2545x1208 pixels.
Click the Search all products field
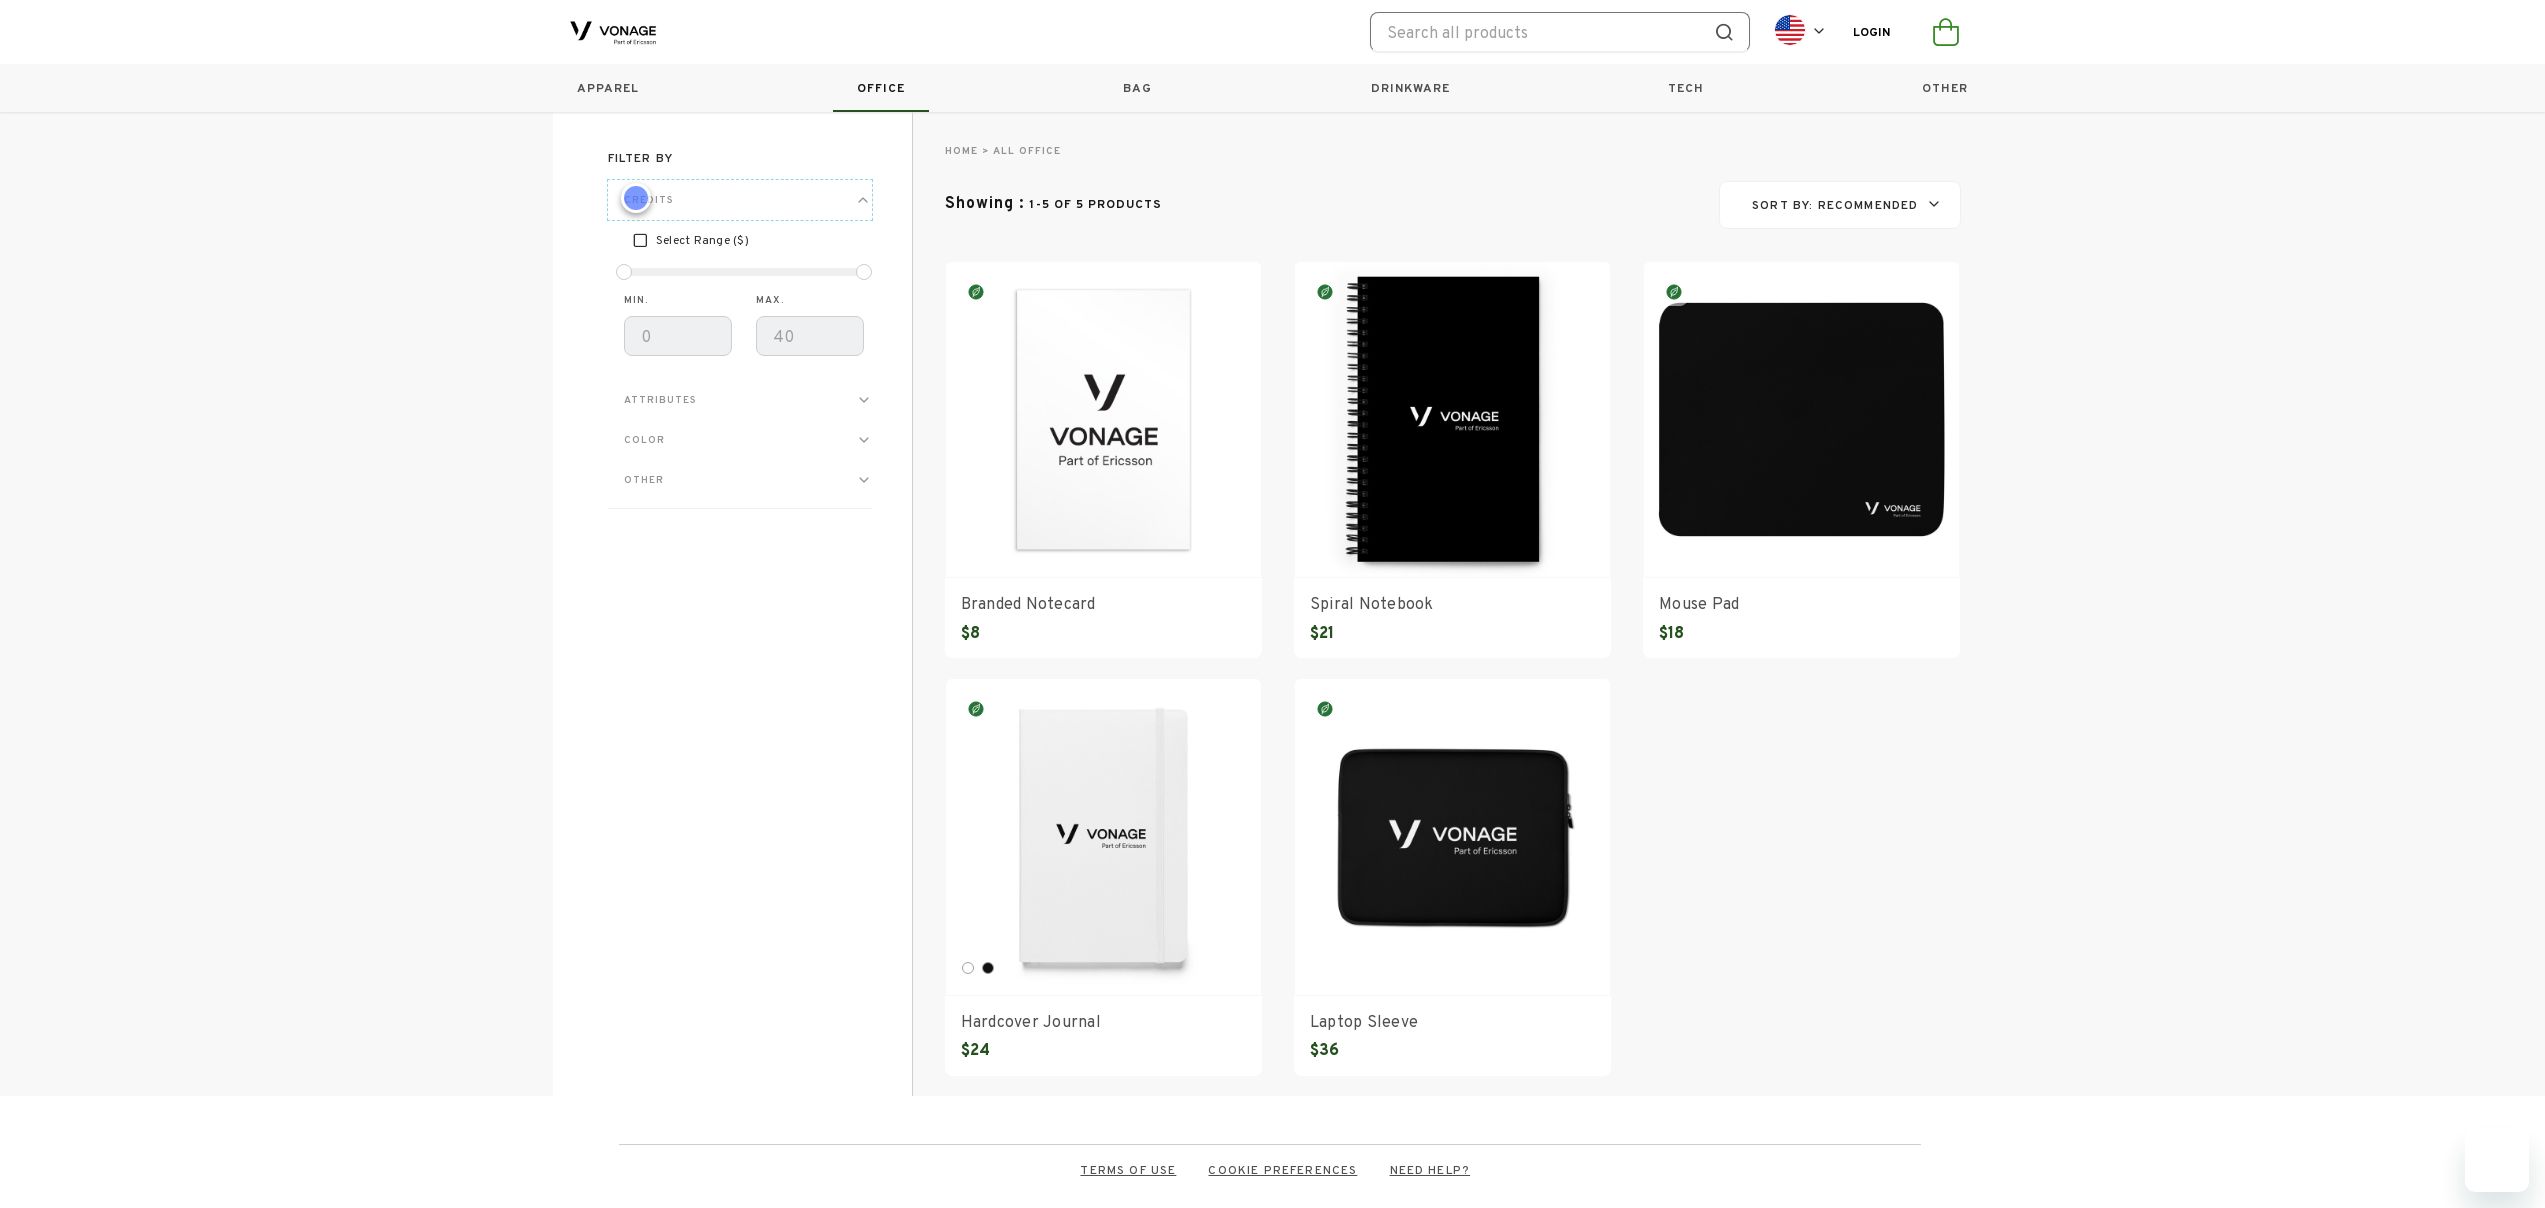[x=1545, y=32]
